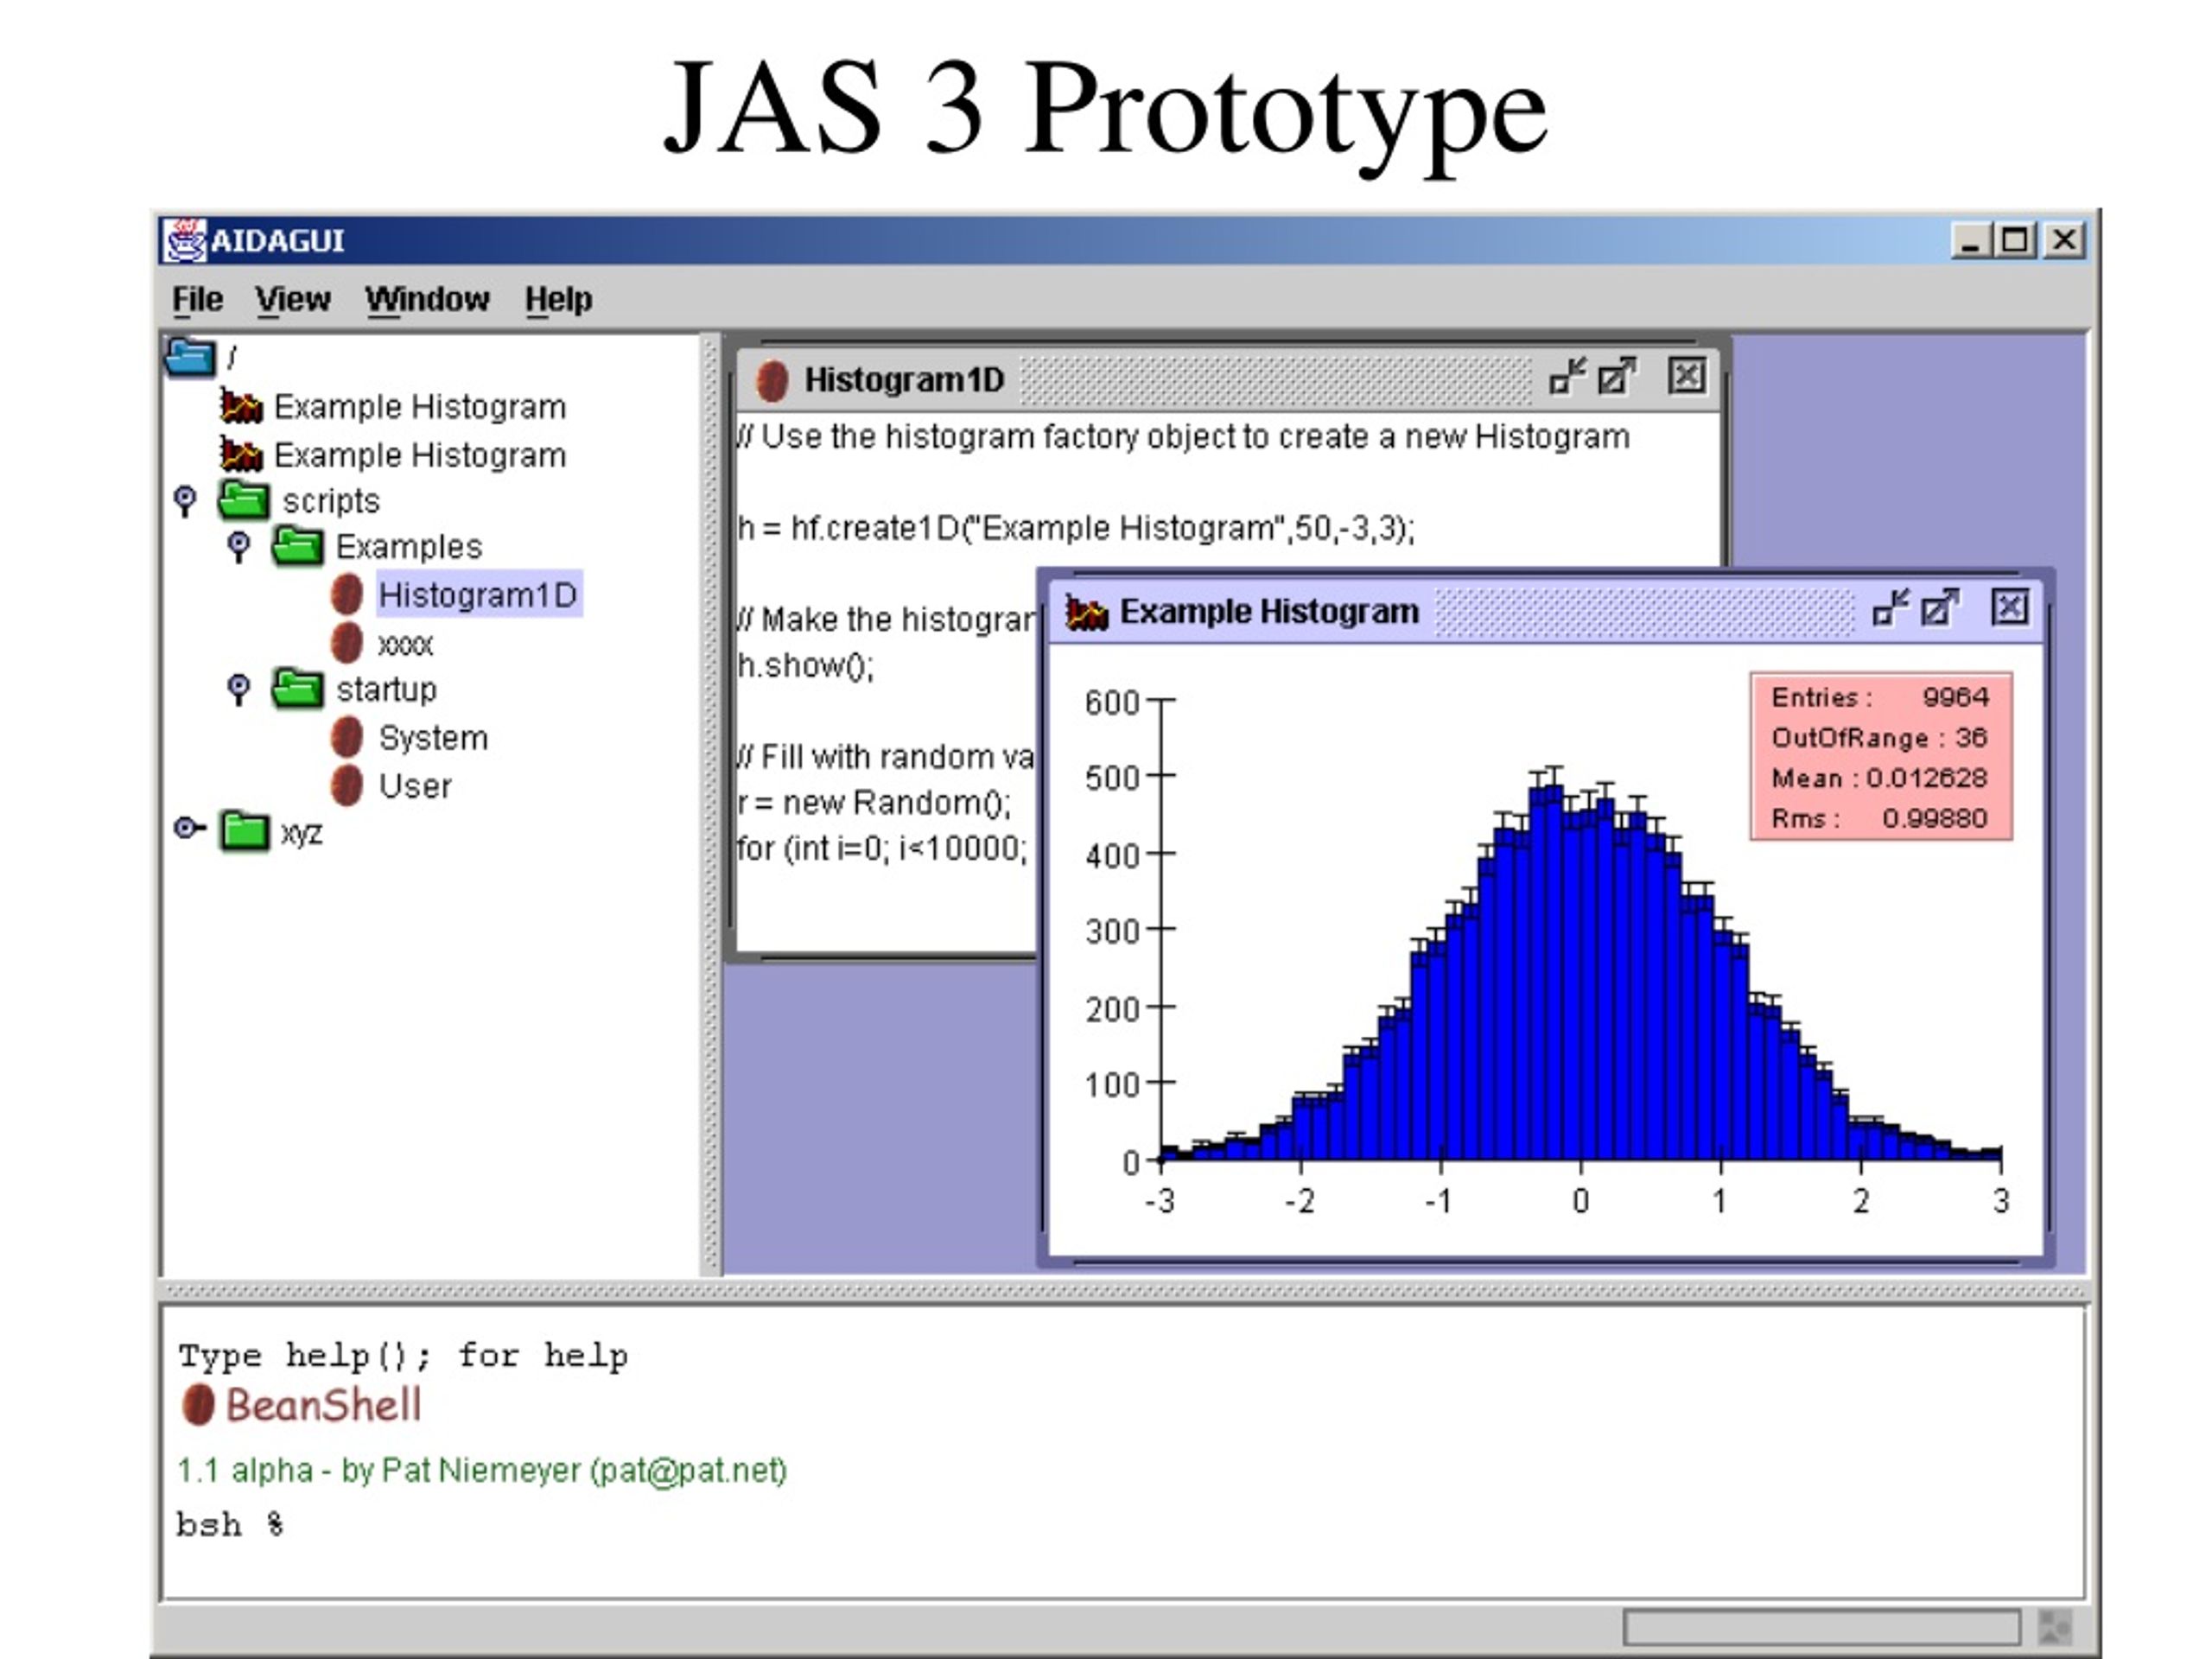
Task: Click the second Example Histogram chart icon
Action: coord(242,454)
